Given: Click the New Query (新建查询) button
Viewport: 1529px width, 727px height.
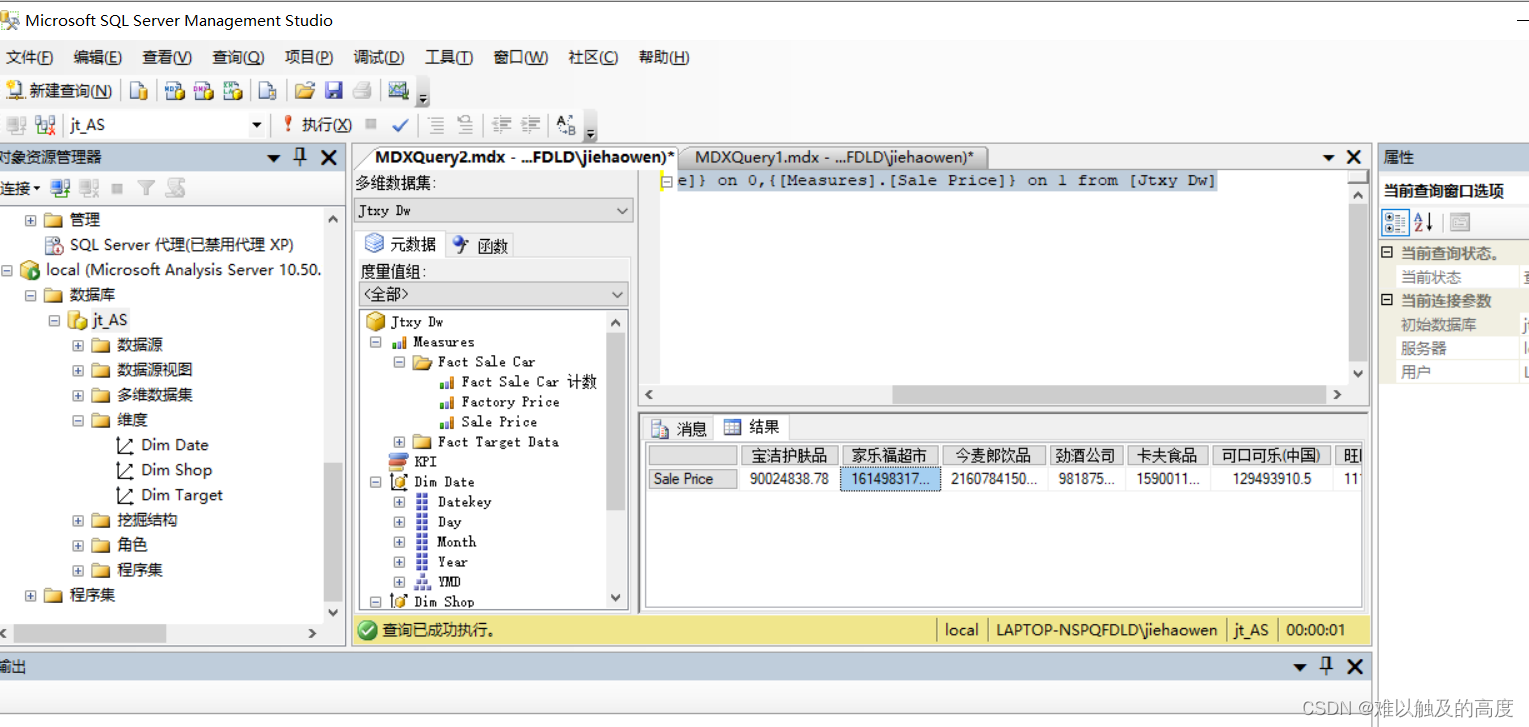Looking at the screenshot, I should (59, 91).
